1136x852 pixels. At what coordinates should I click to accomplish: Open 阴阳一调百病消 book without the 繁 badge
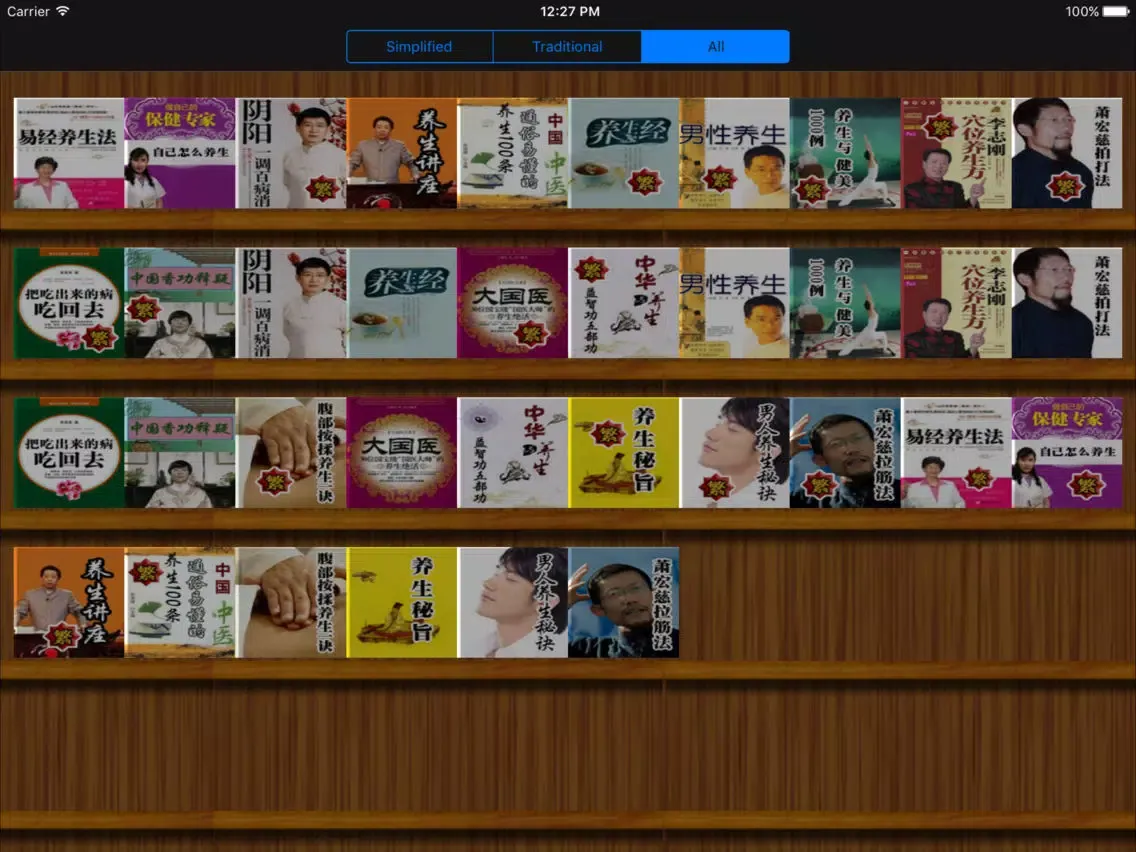click(291, 303)
